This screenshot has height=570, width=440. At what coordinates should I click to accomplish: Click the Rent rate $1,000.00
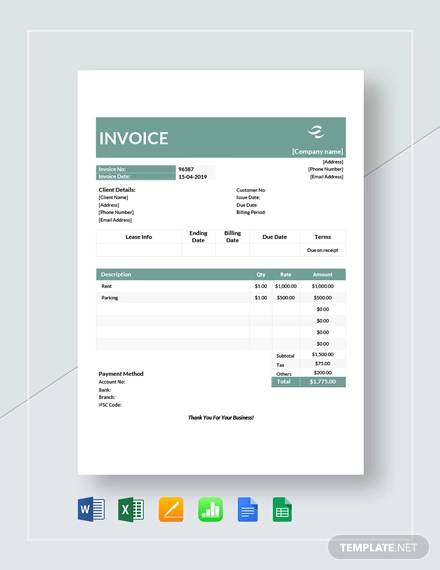(286, 286)
